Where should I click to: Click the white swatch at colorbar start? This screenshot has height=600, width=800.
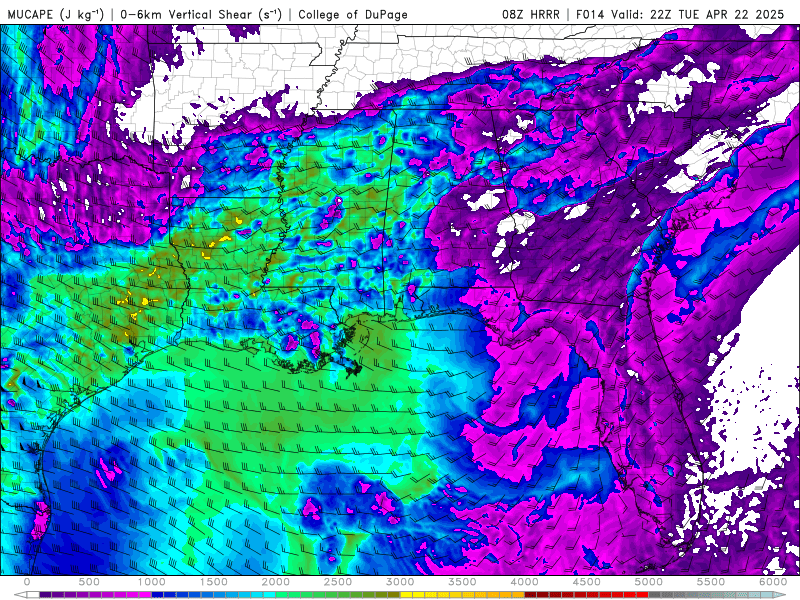(33, 594)
